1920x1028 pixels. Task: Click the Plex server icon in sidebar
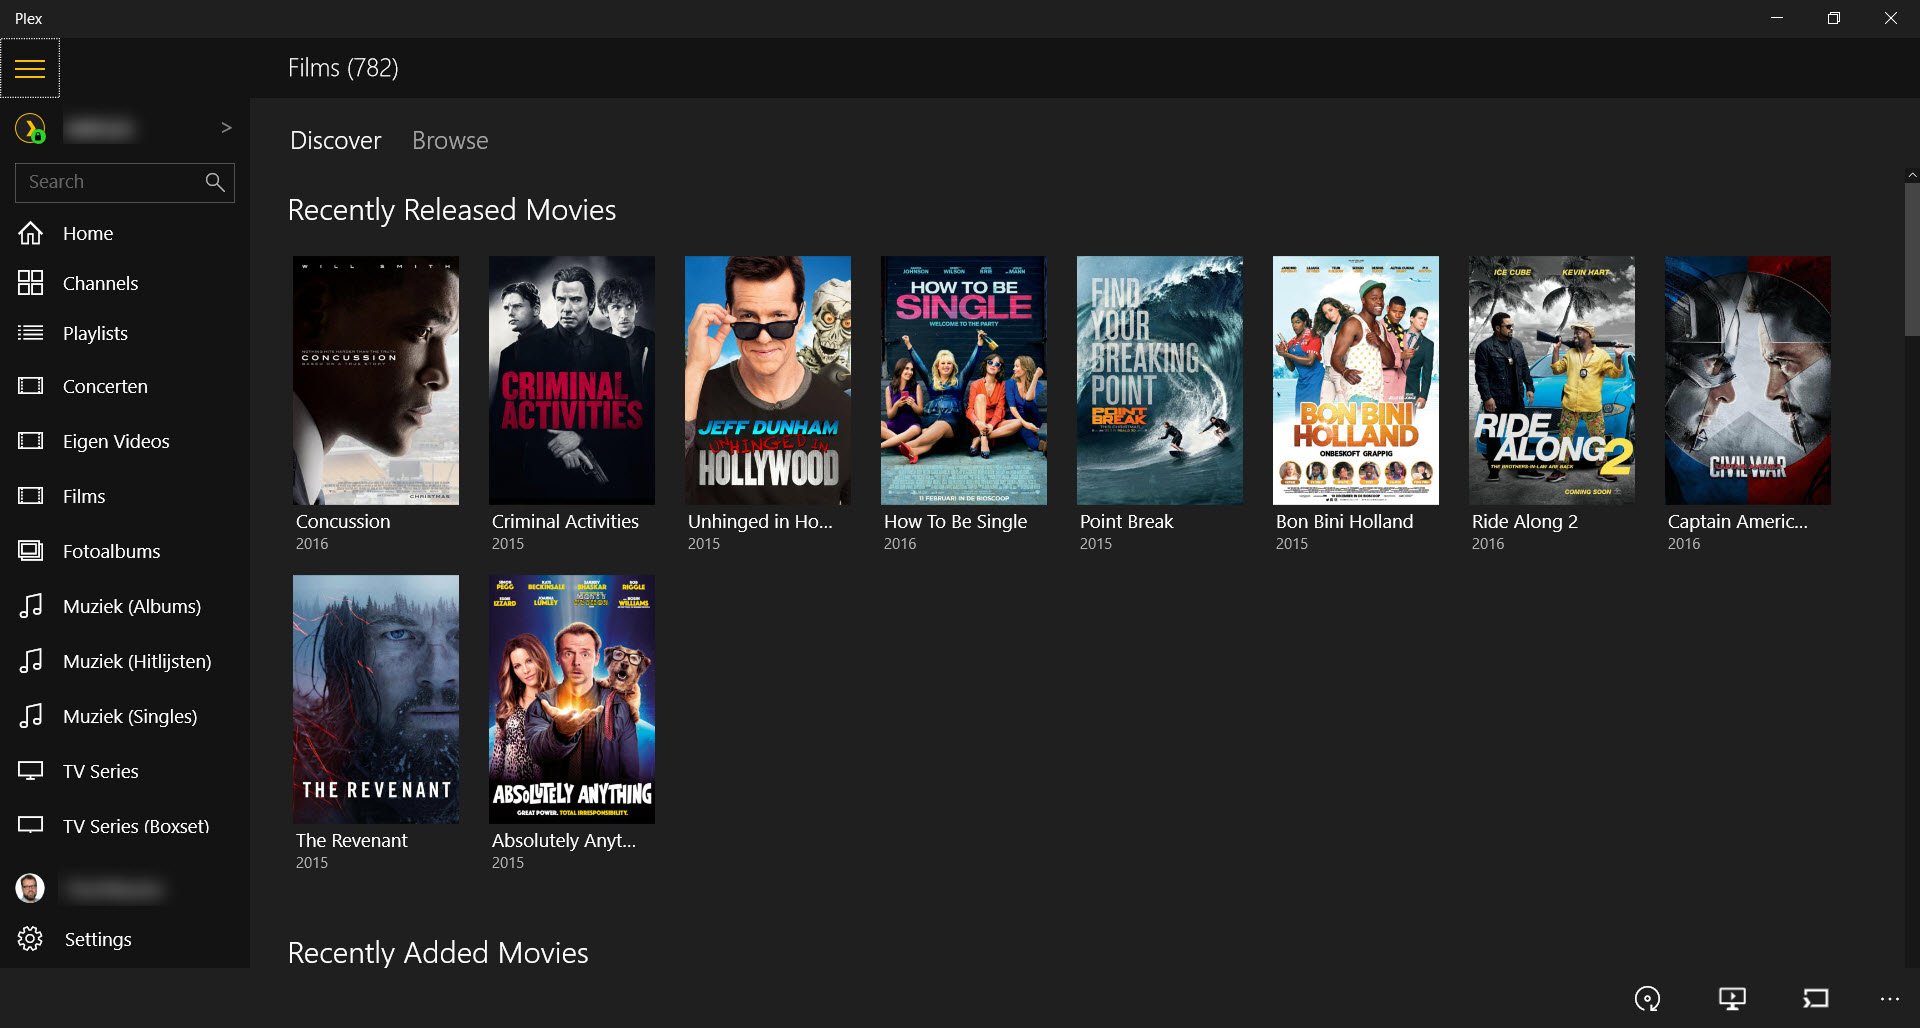(x=30, y=128)
